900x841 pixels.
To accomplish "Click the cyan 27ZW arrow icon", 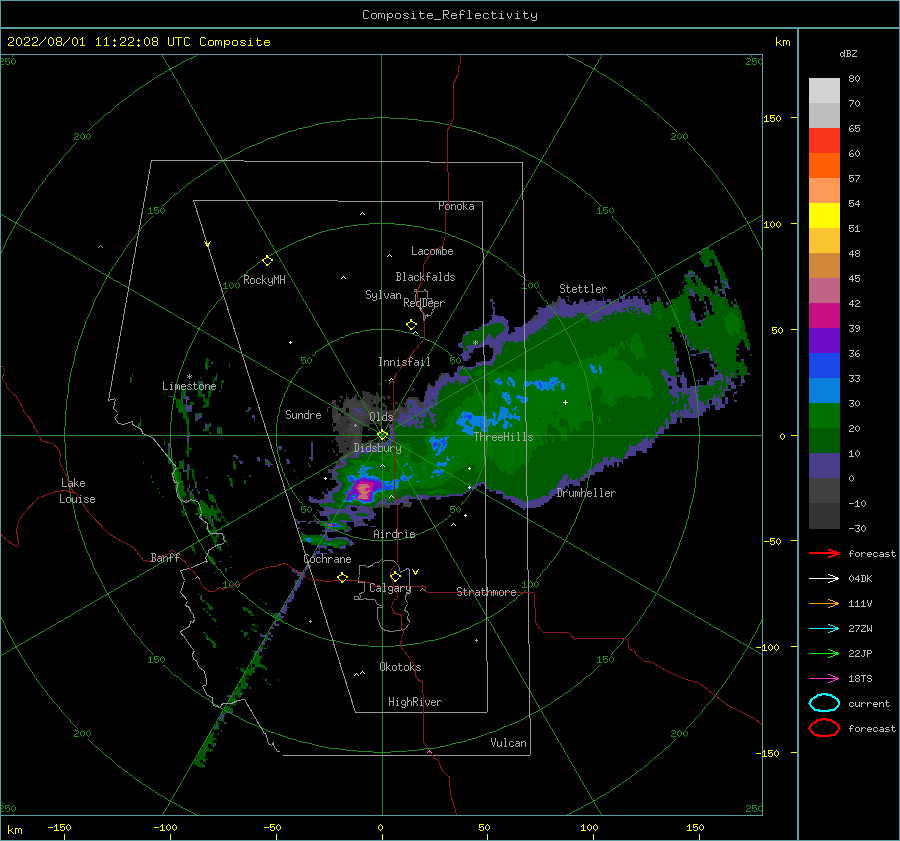I will (x=824, y=629).
